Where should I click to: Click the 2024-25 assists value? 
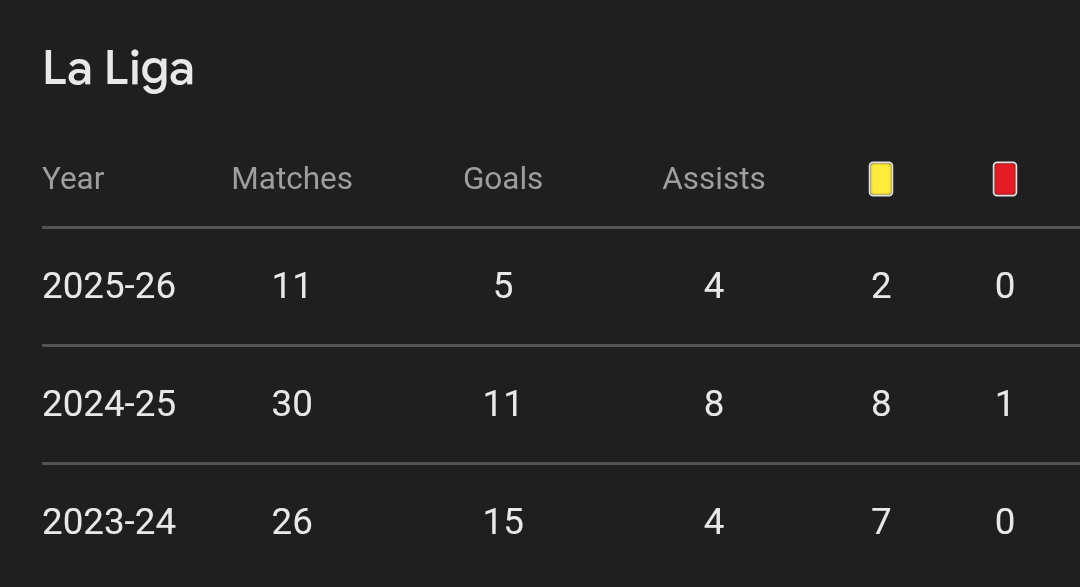(713, 404)
